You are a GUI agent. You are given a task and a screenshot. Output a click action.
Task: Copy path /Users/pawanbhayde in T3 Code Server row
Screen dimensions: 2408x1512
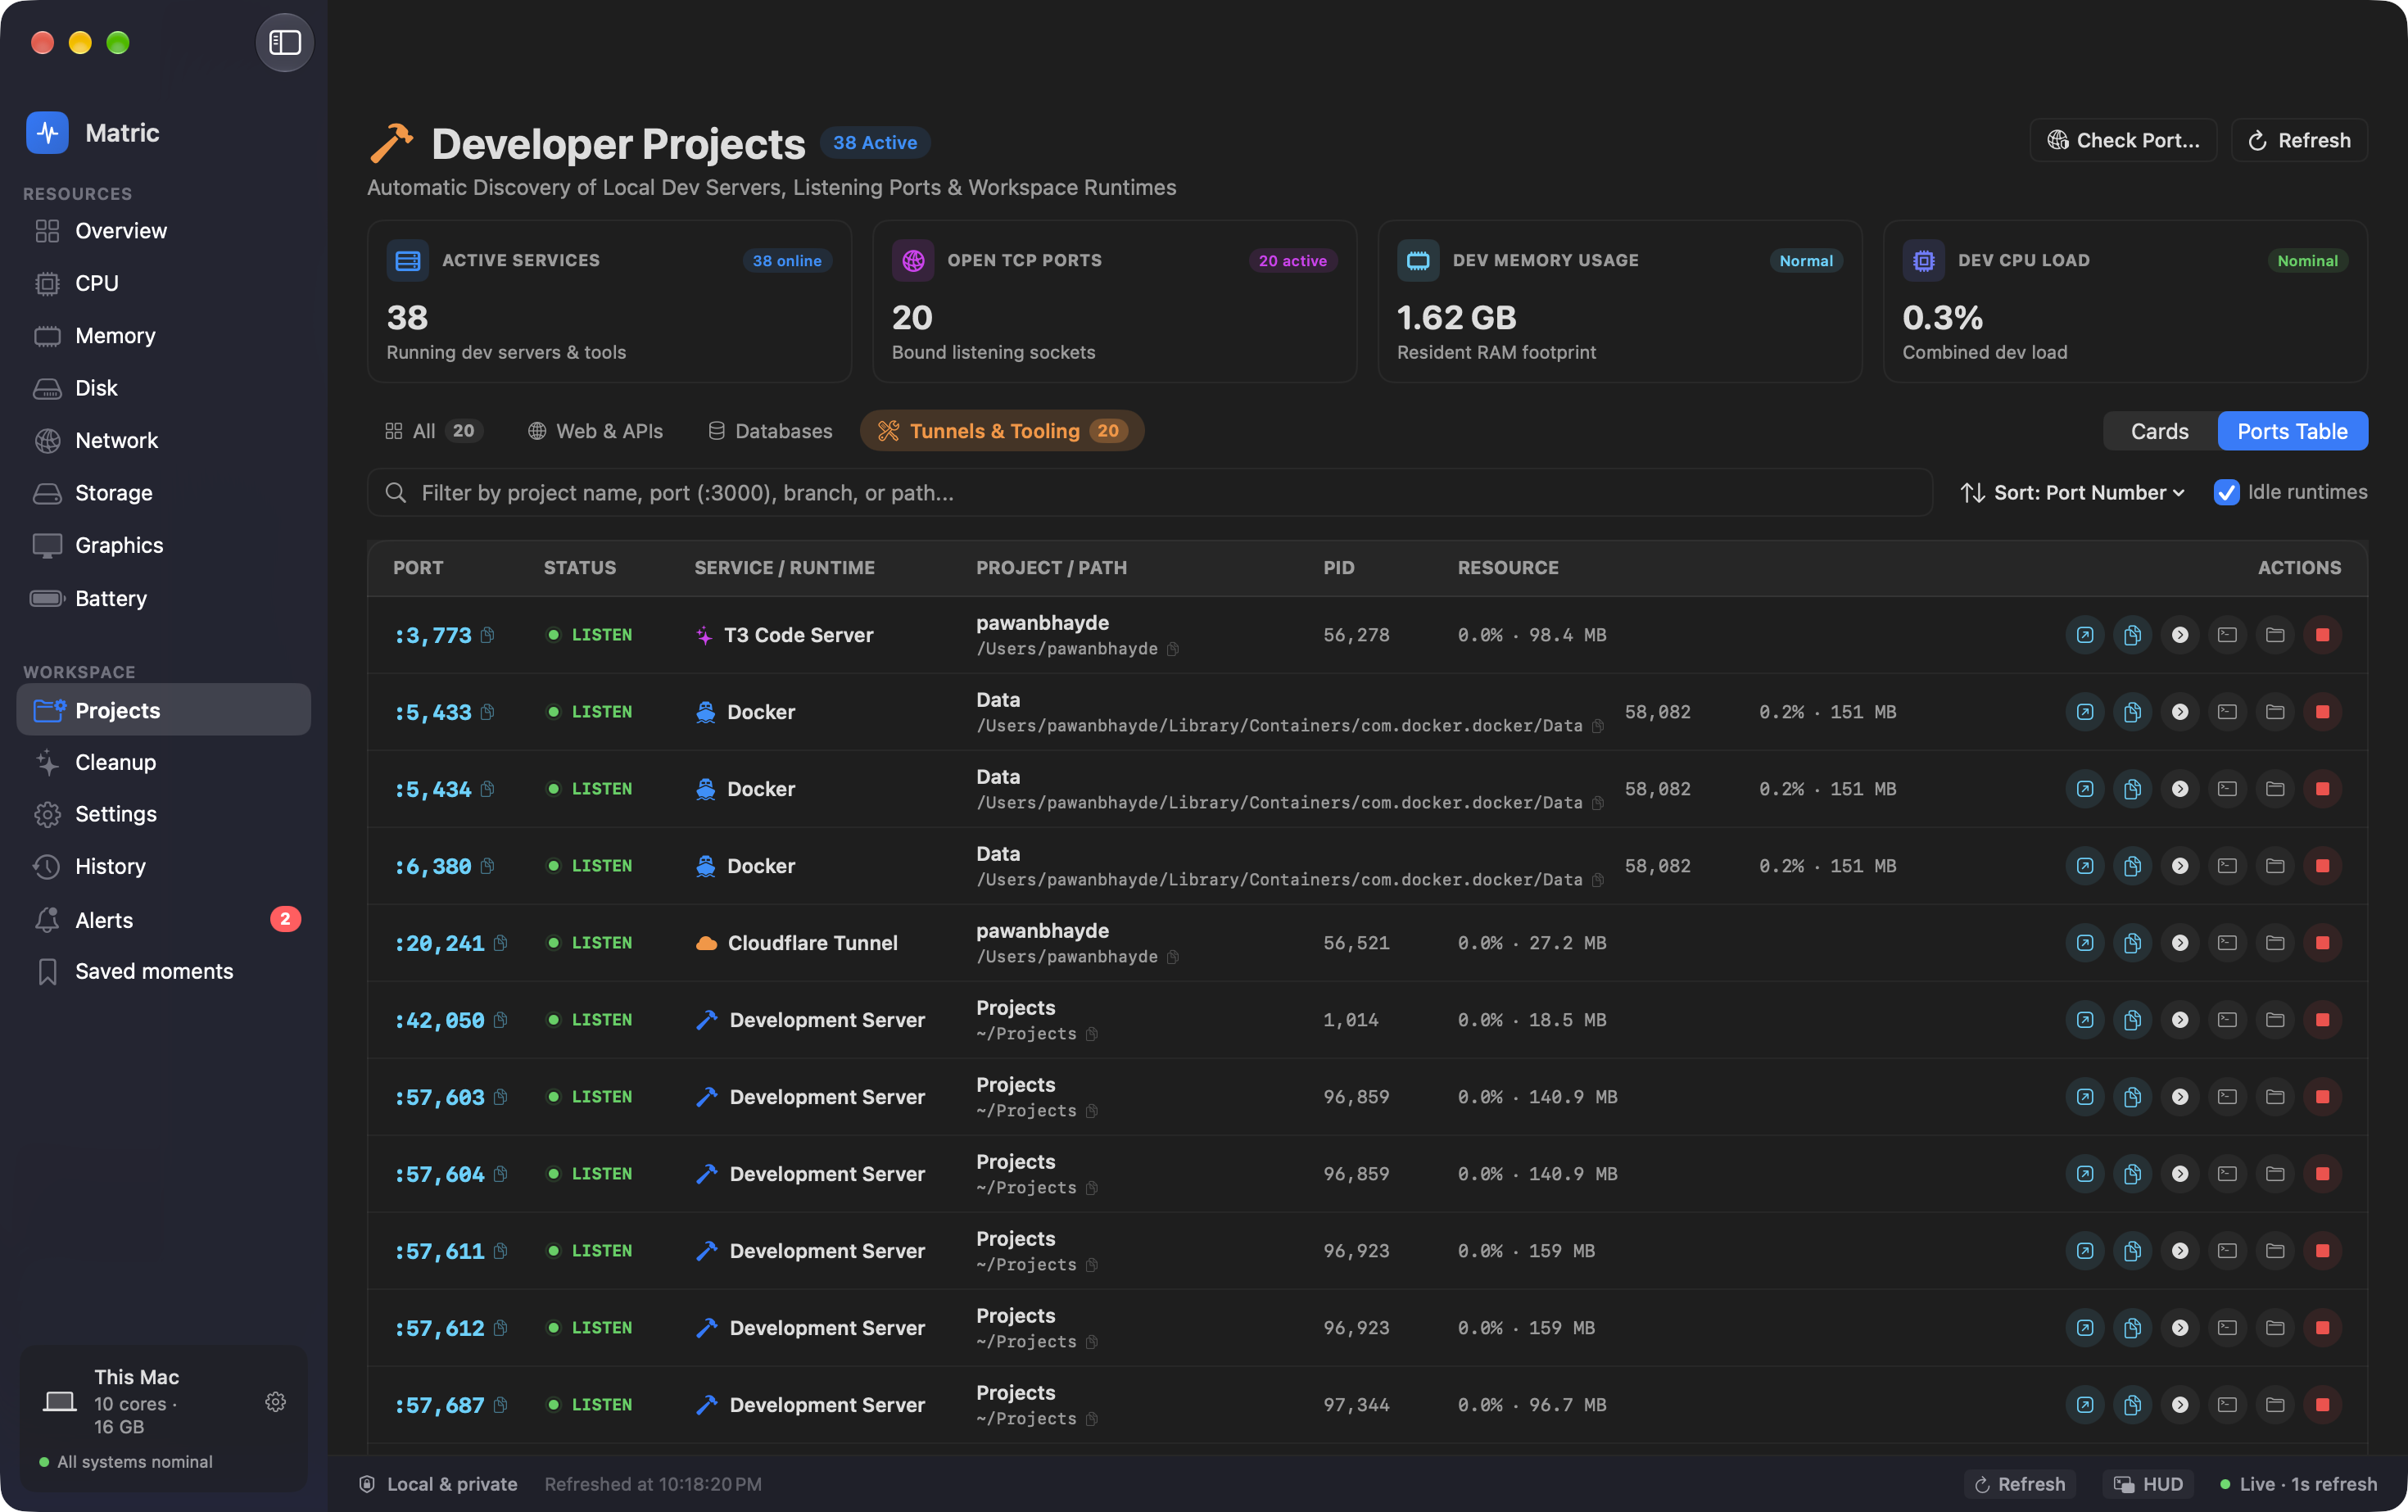[x=1173, y=649]
